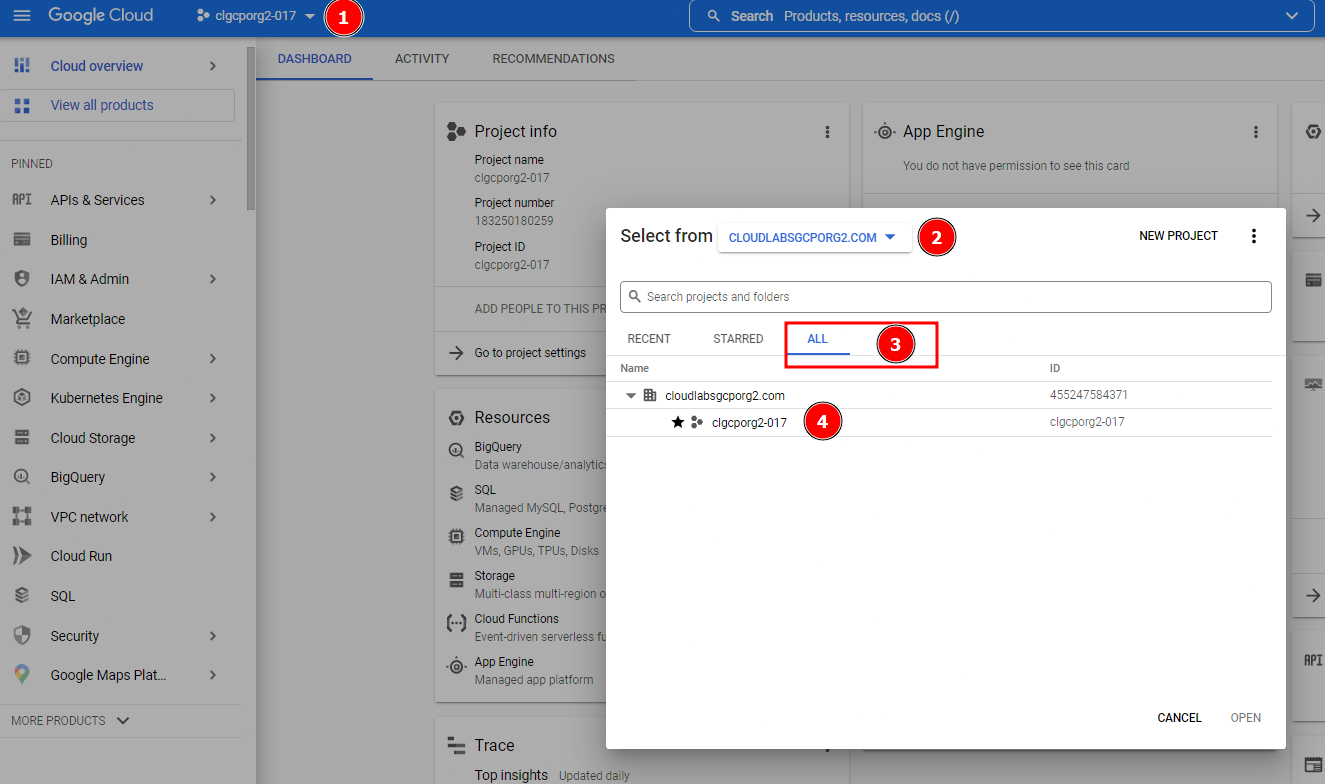Viewport: 1325px width, 784px height.
Task: Click the Google Maps Platform pin icon
Action: point(22,675)
